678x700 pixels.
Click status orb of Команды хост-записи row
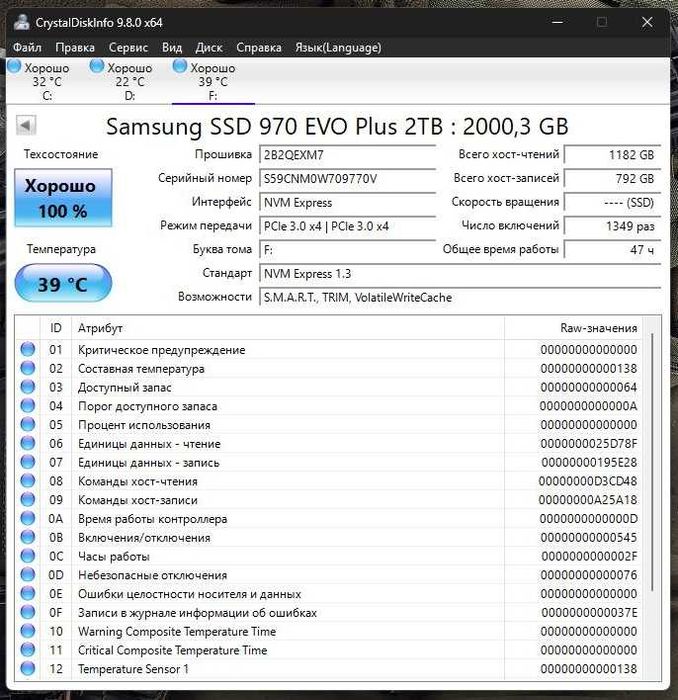pos(28,499)
